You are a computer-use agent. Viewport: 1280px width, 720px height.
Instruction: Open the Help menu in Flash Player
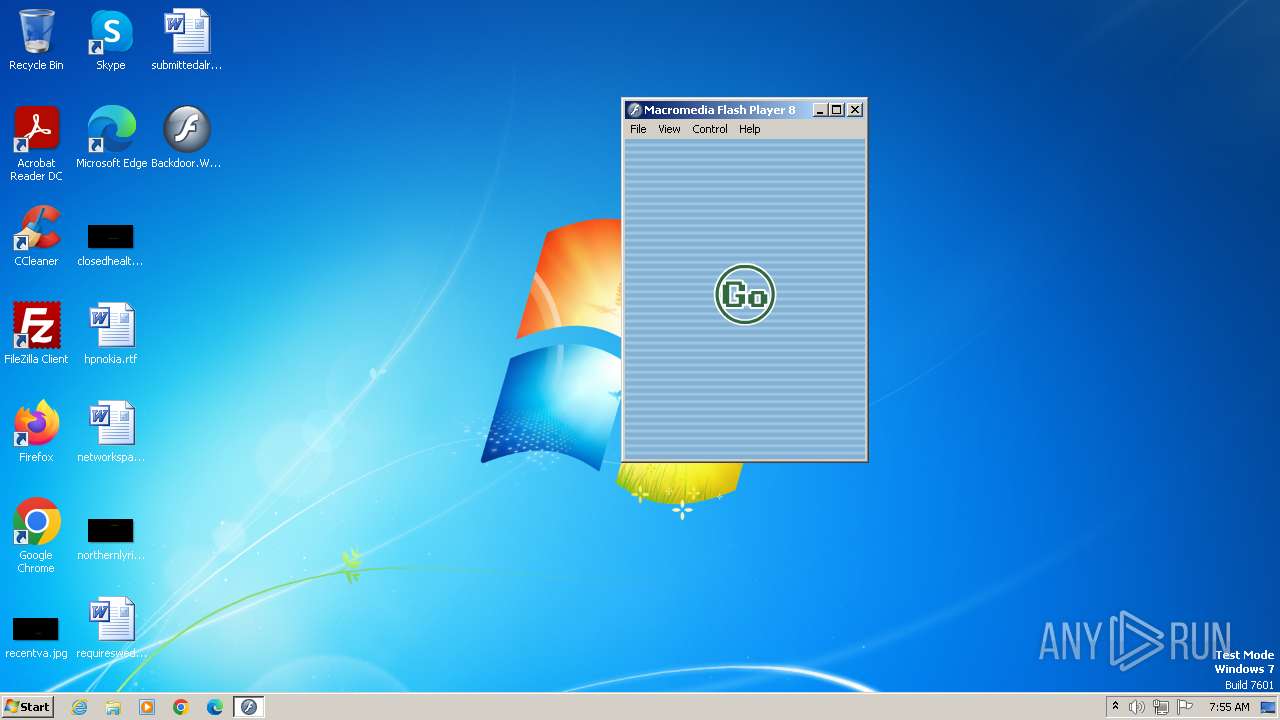750,129
